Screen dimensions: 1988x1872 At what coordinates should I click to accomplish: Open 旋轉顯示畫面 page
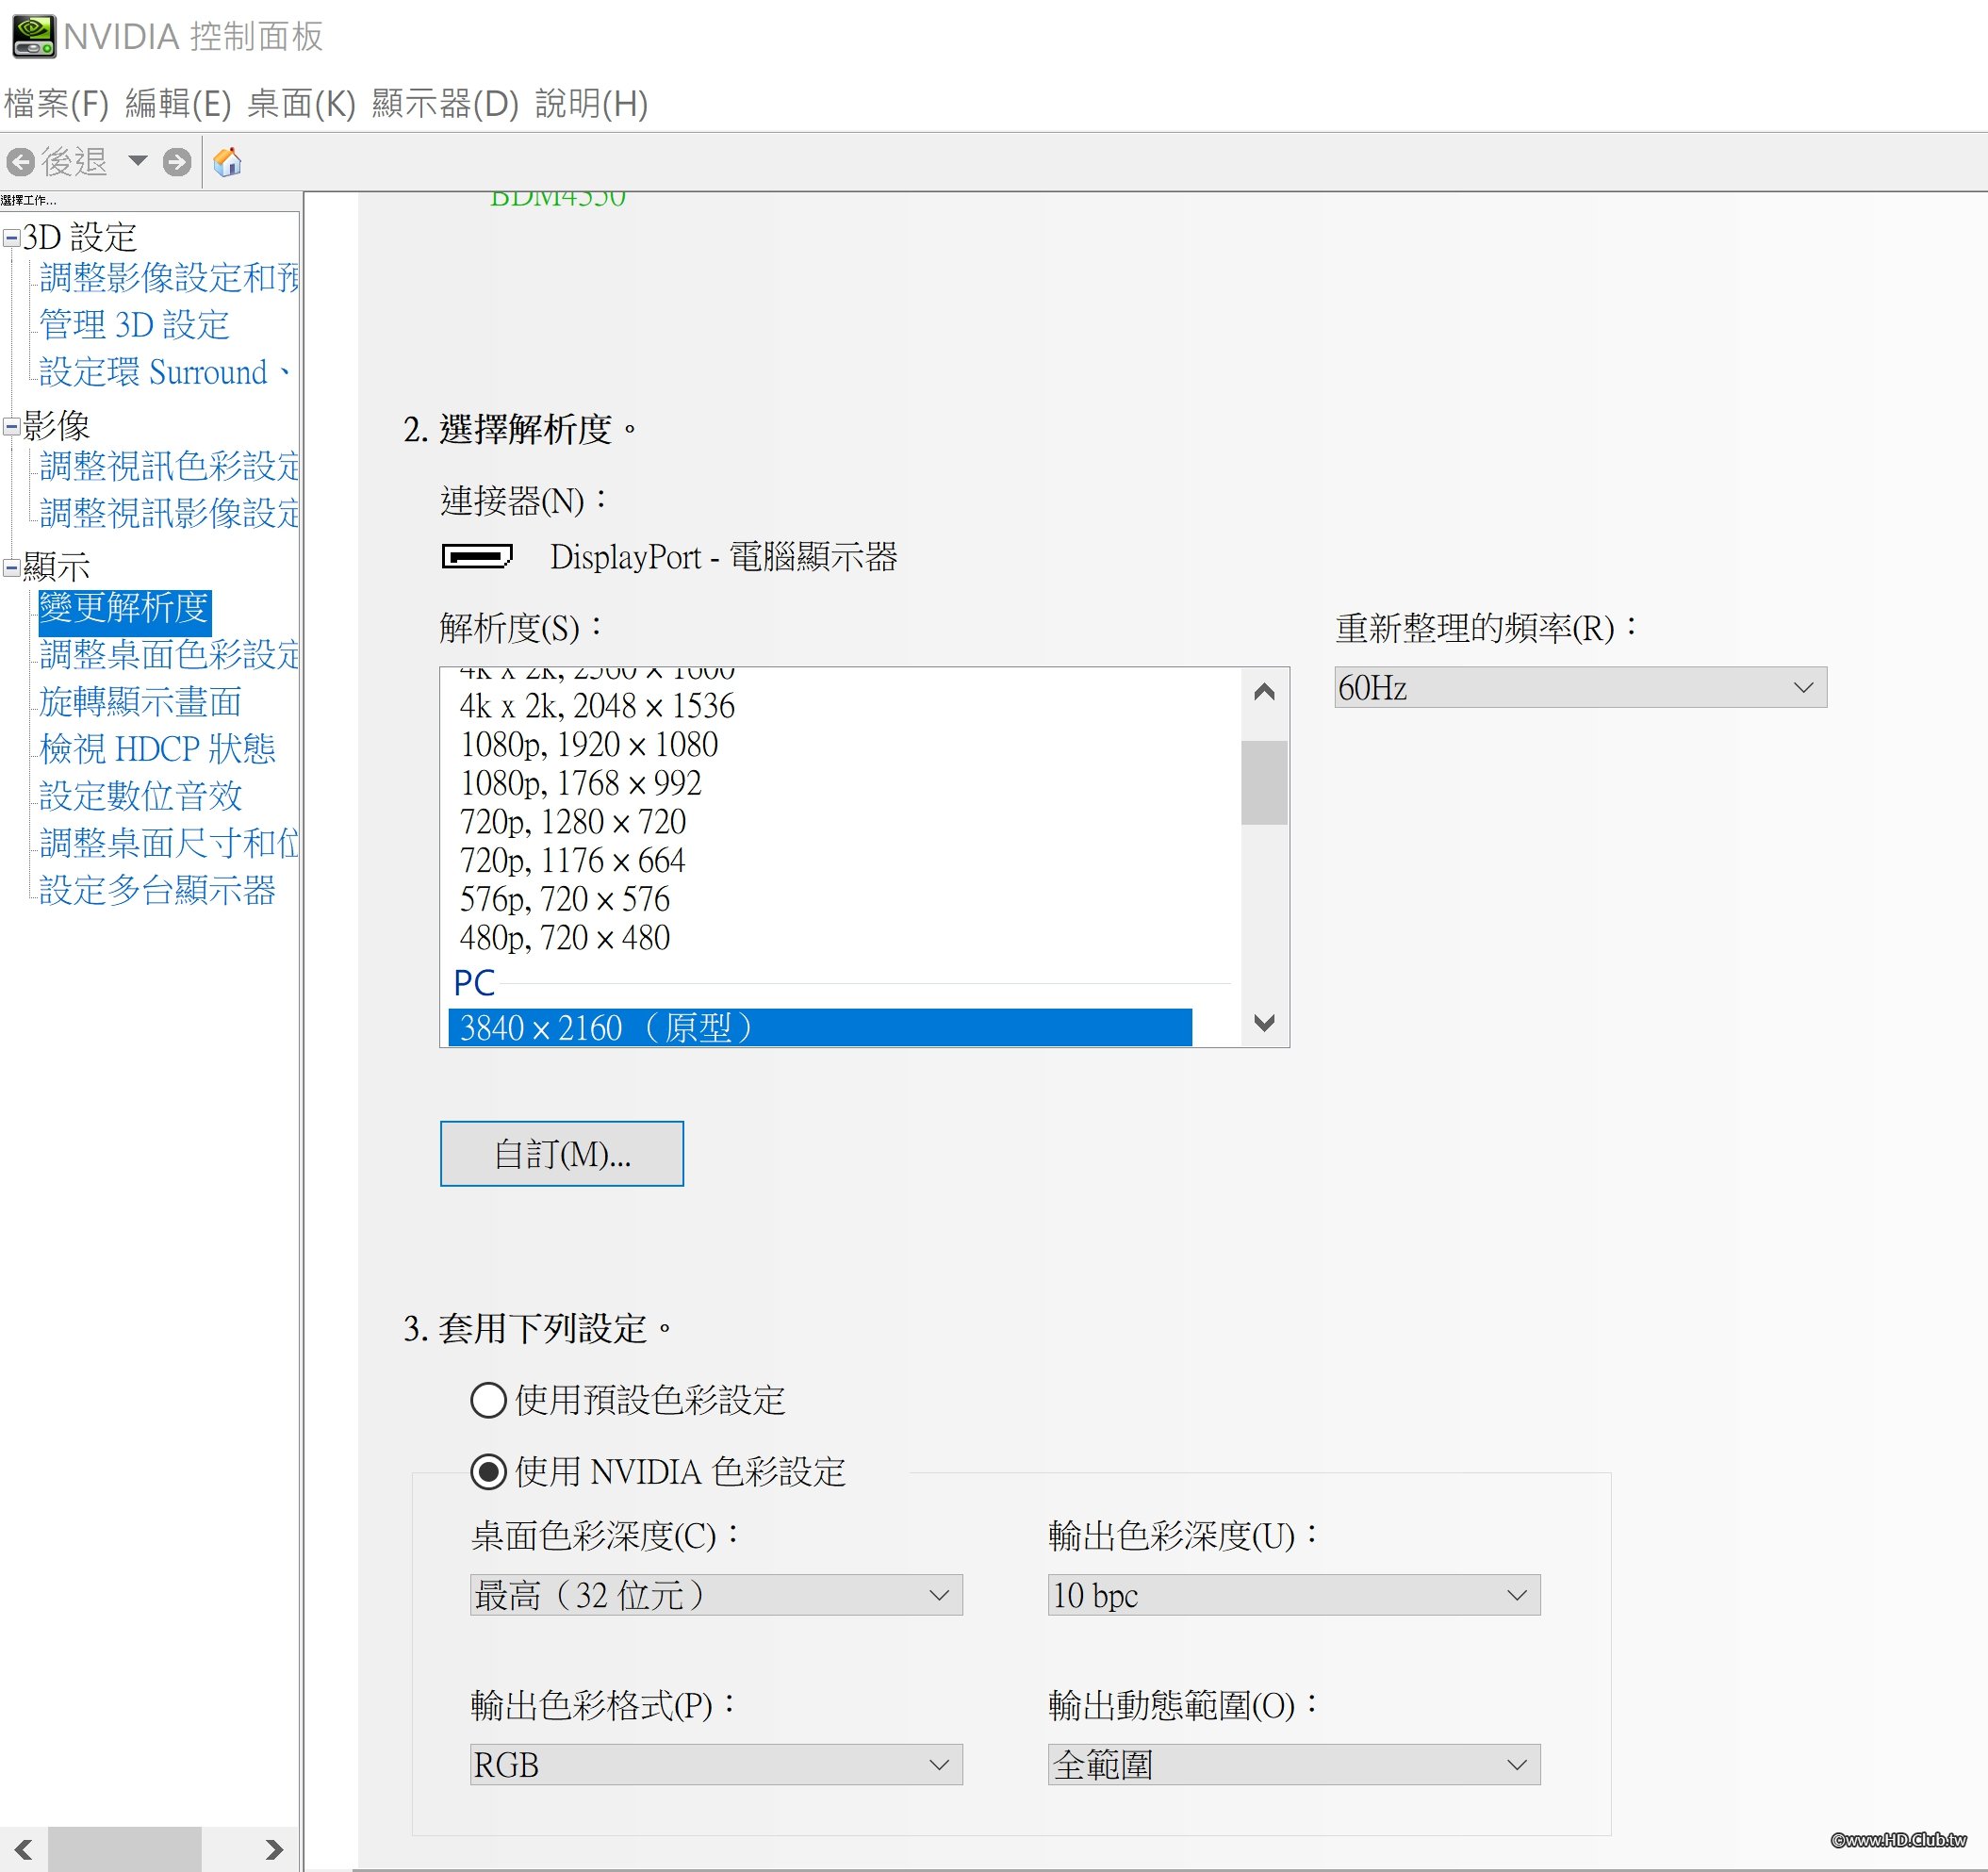click(140, 702)
